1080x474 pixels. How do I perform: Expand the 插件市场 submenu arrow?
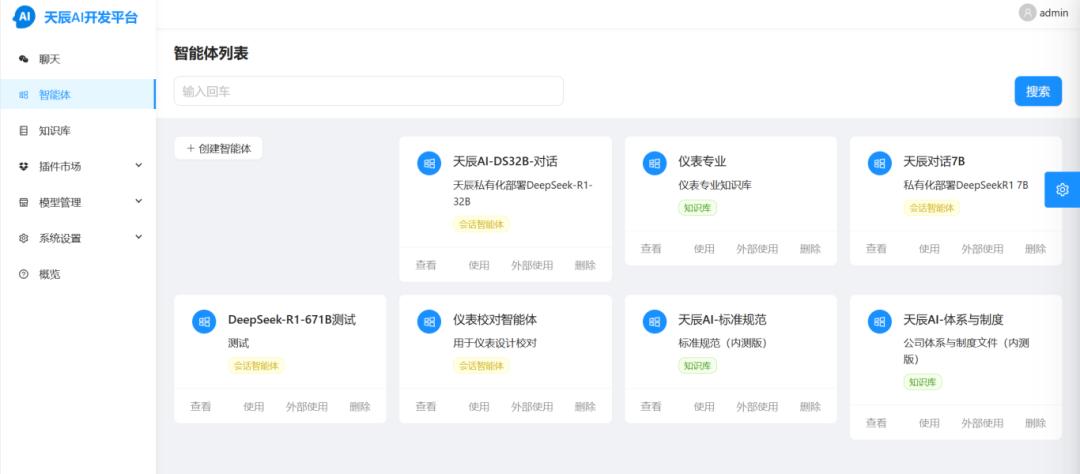[138, 165]
